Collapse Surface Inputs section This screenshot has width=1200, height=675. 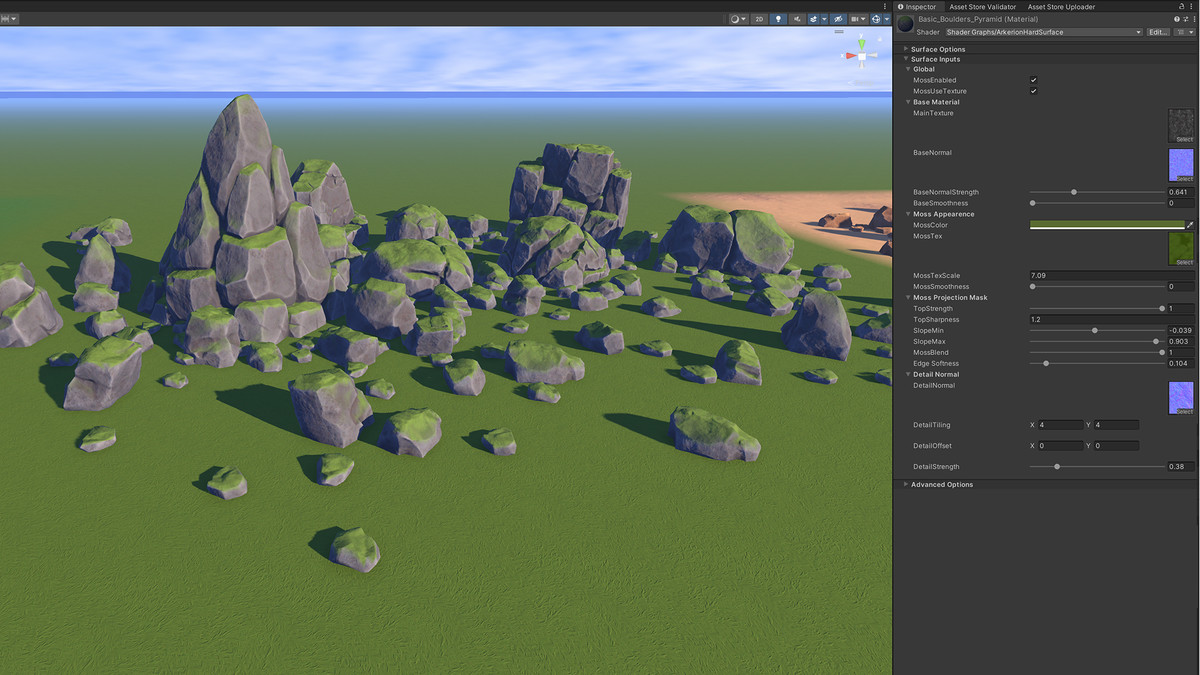tap(906, 59)
